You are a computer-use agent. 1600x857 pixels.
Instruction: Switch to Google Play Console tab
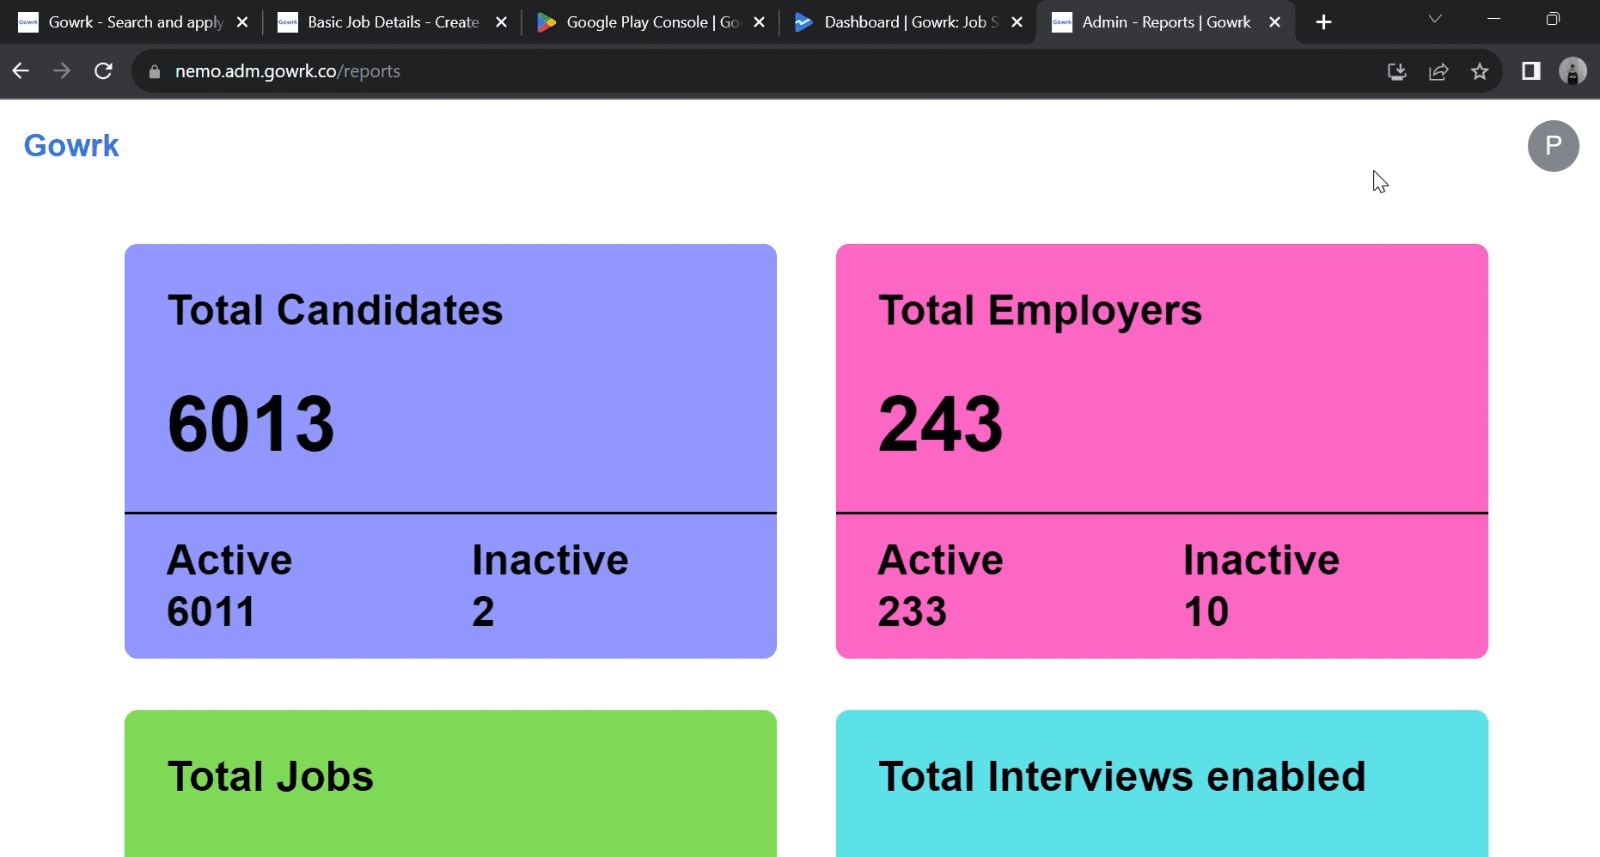(651, 22)
